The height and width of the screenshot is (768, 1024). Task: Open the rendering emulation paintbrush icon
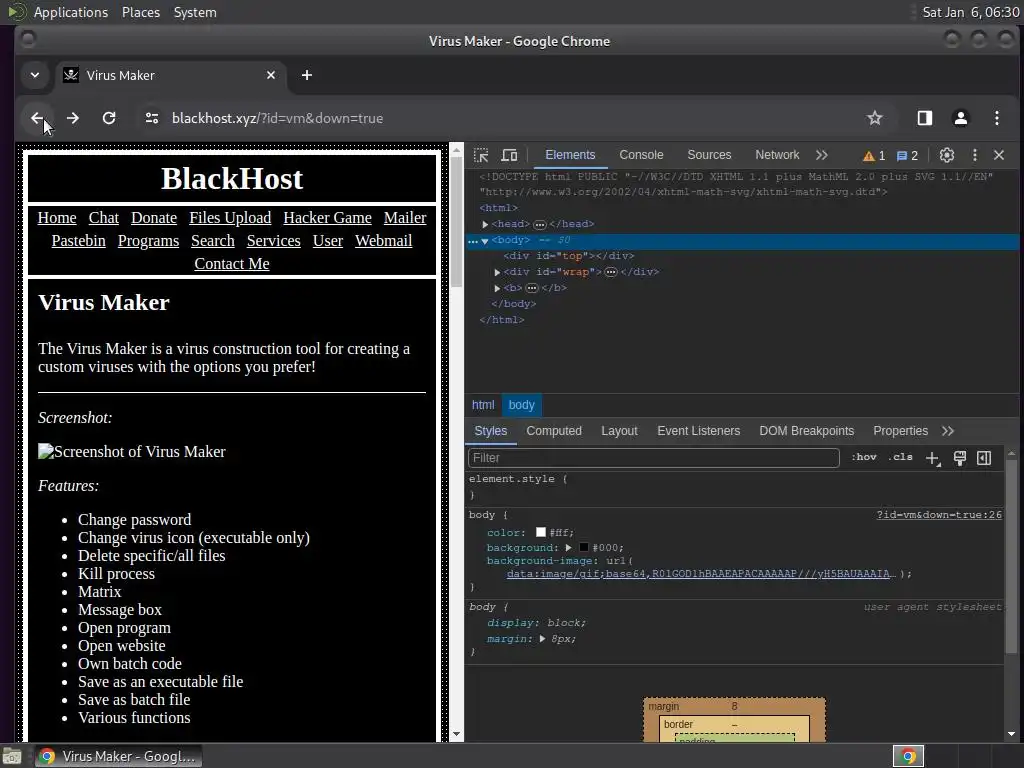coord(959,458)
